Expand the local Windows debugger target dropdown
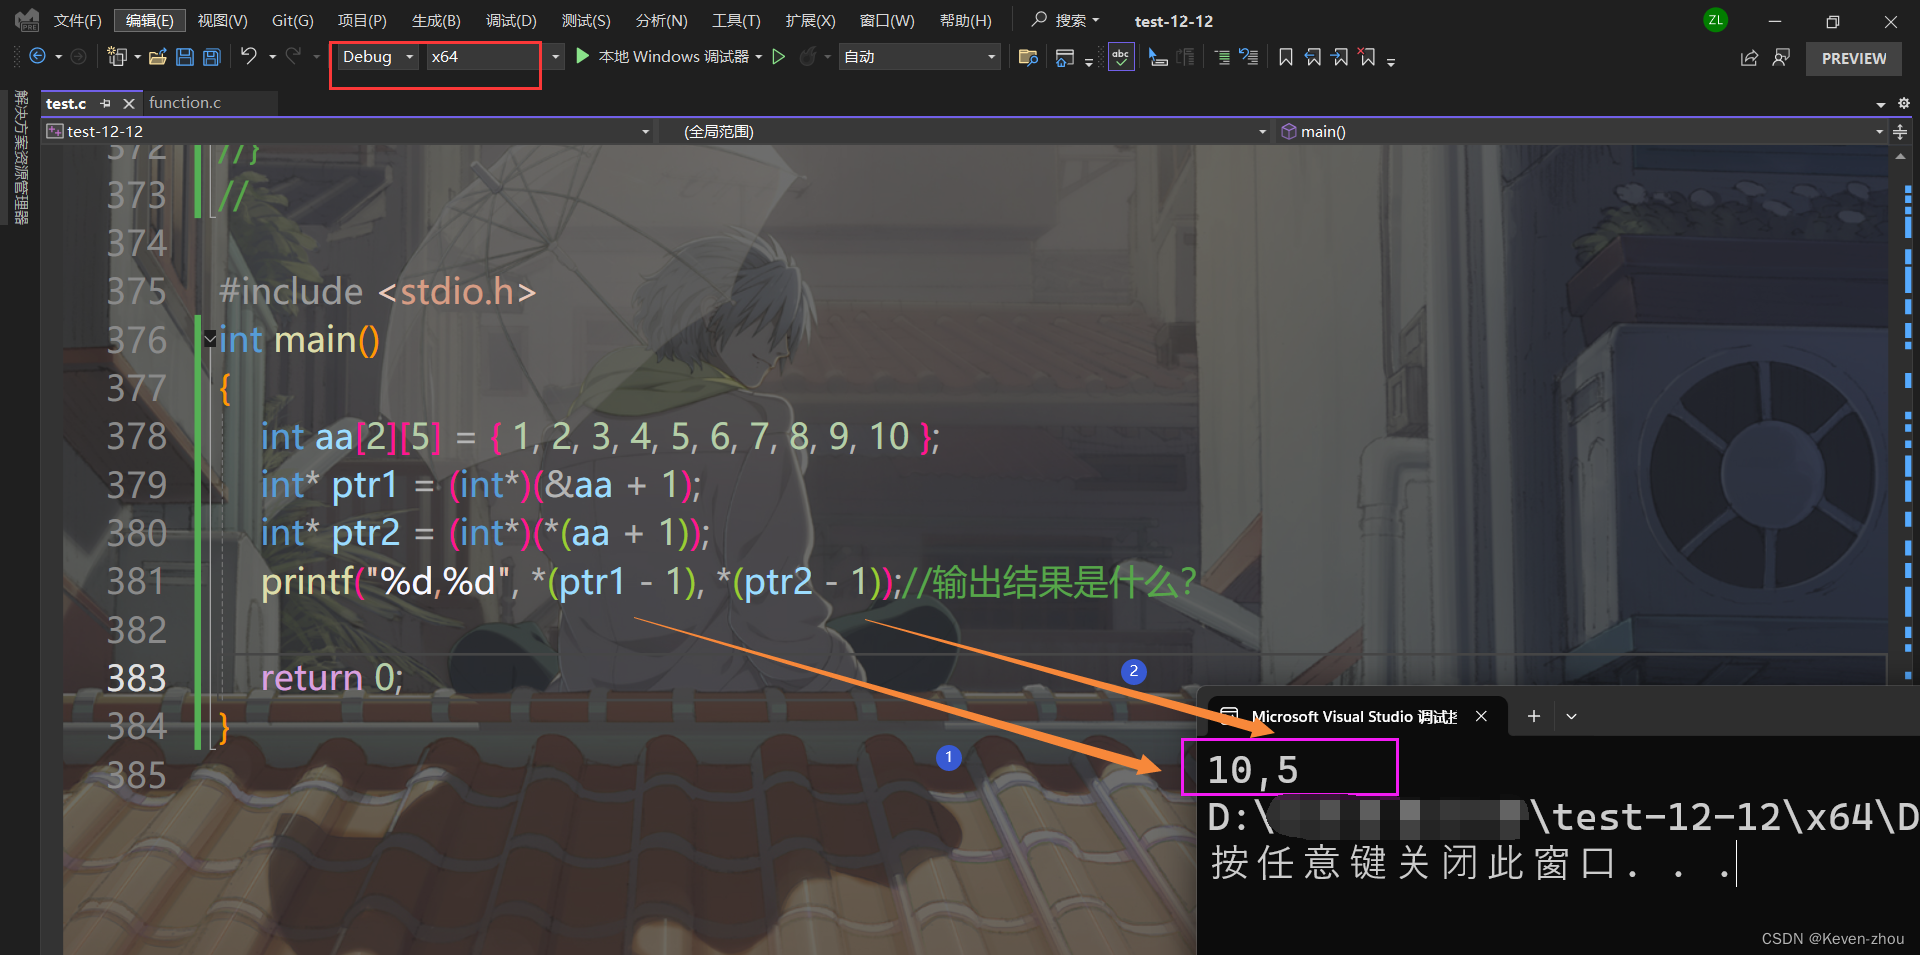This screenshot has width=1920, height=955. click(759, 57)
